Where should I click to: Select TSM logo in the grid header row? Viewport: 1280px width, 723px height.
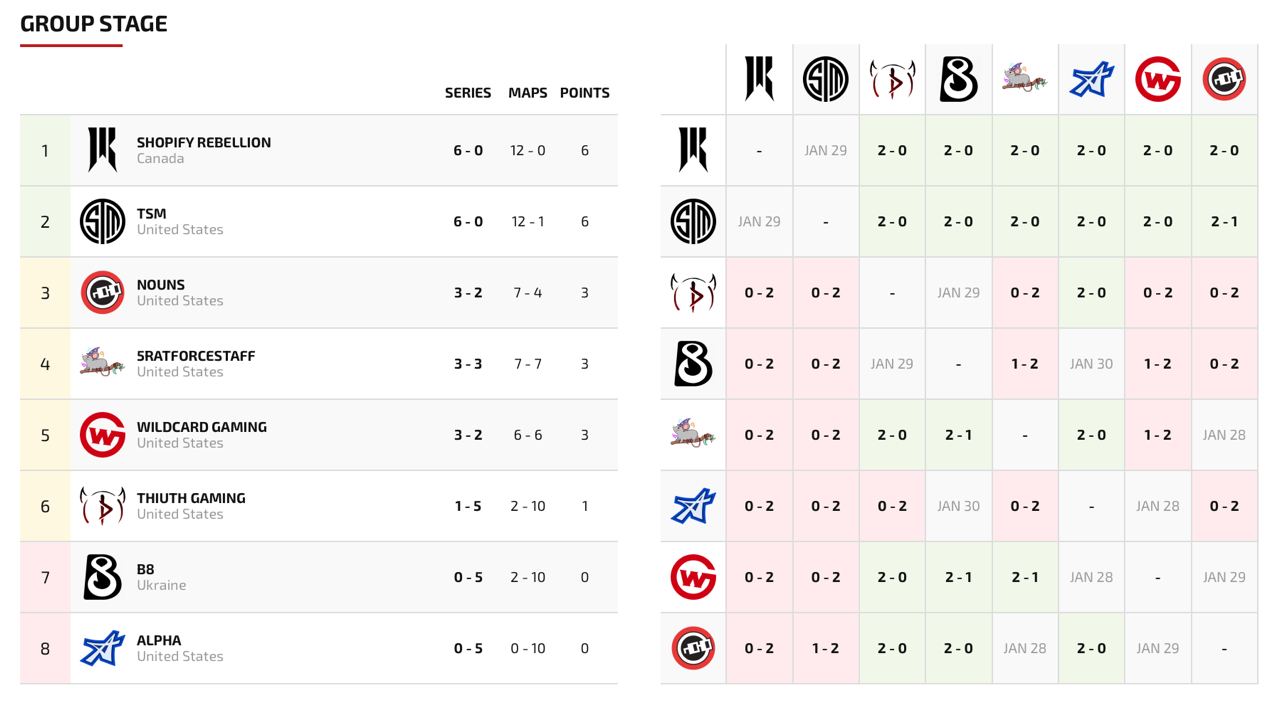click(x=825, y=79)
